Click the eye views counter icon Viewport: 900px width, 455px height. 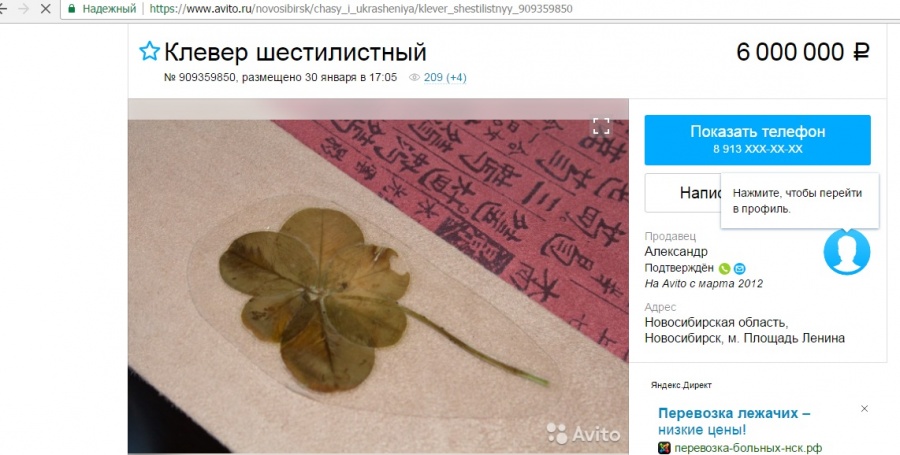[x=414, y=77]
